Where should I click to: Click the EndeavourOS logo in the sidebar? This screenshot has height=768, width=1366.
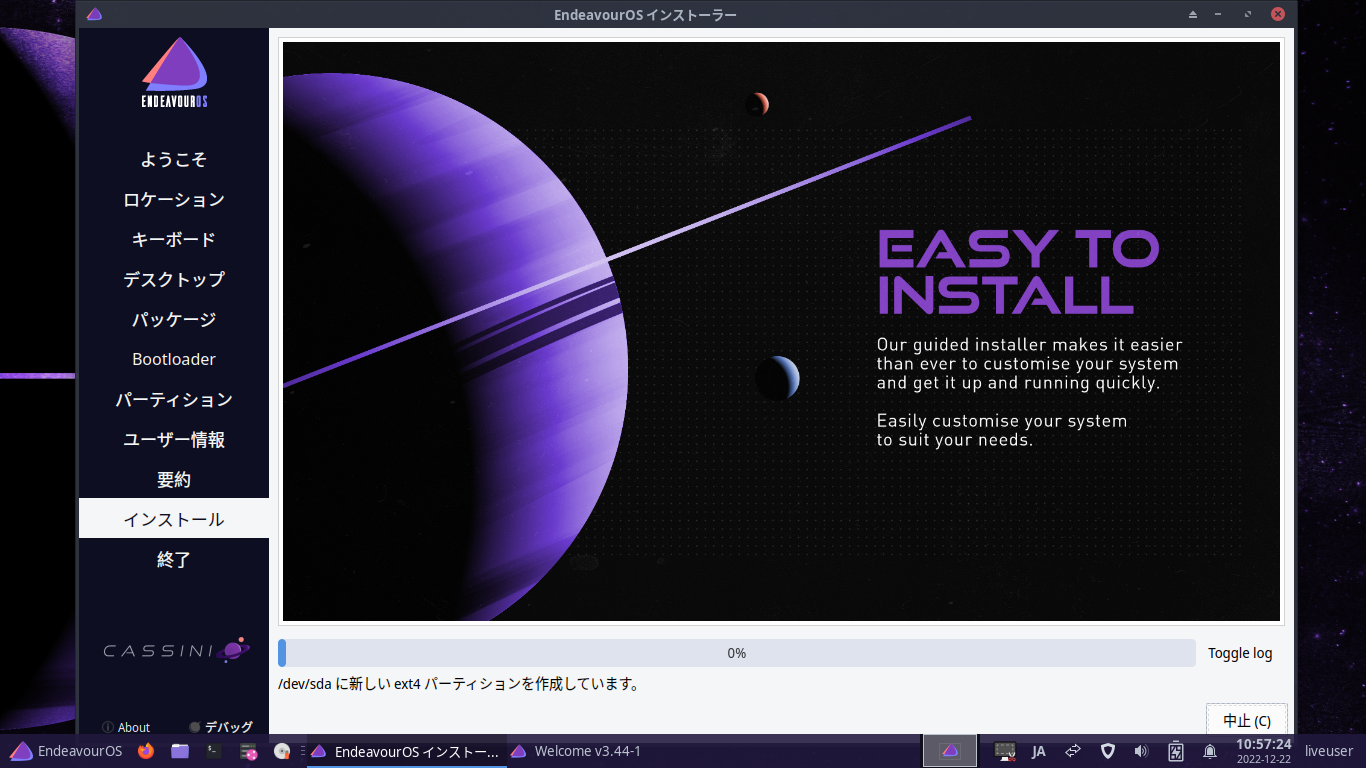point(174,73)
